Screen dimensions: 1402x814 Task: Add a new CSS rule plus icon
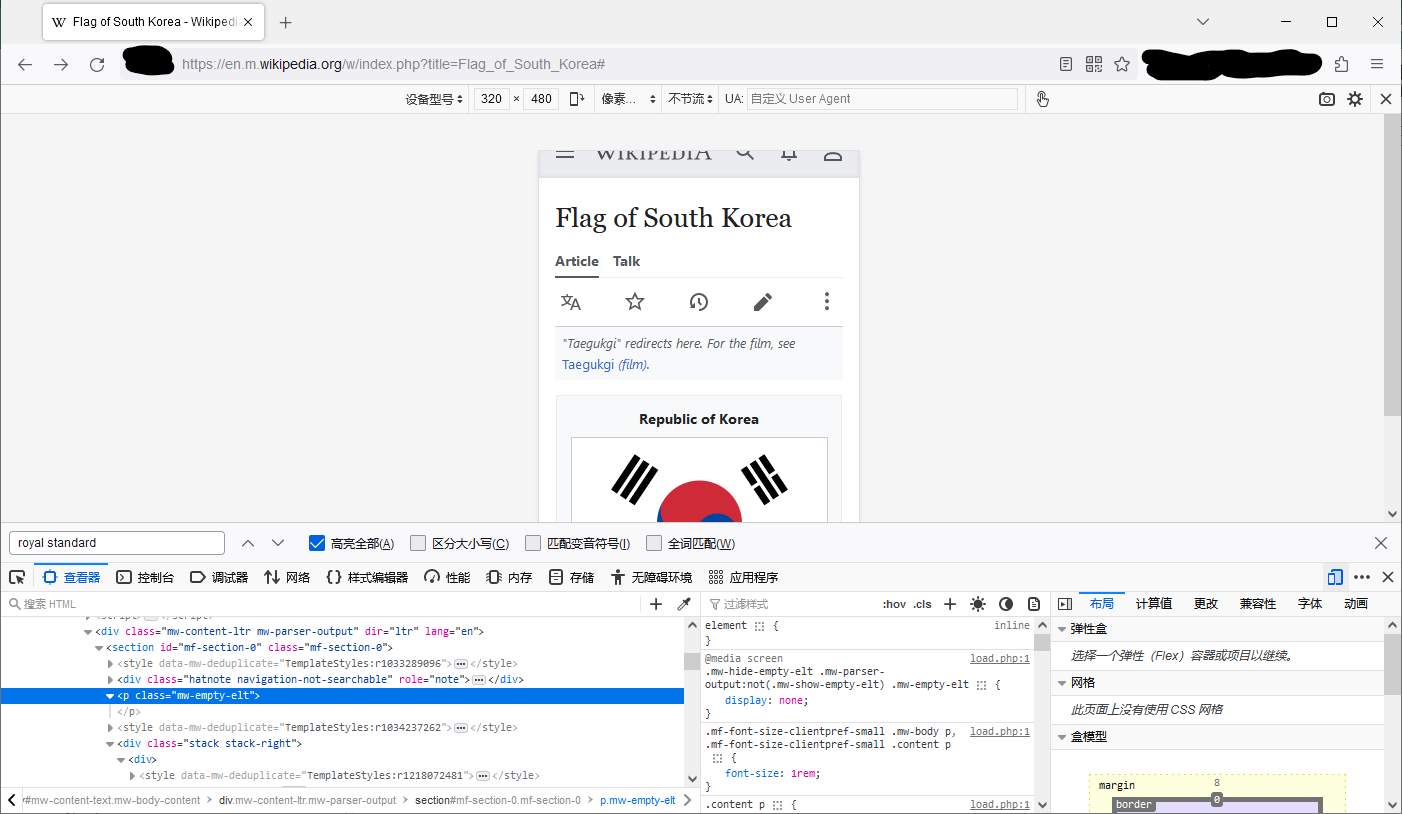[x=950, y=604]
